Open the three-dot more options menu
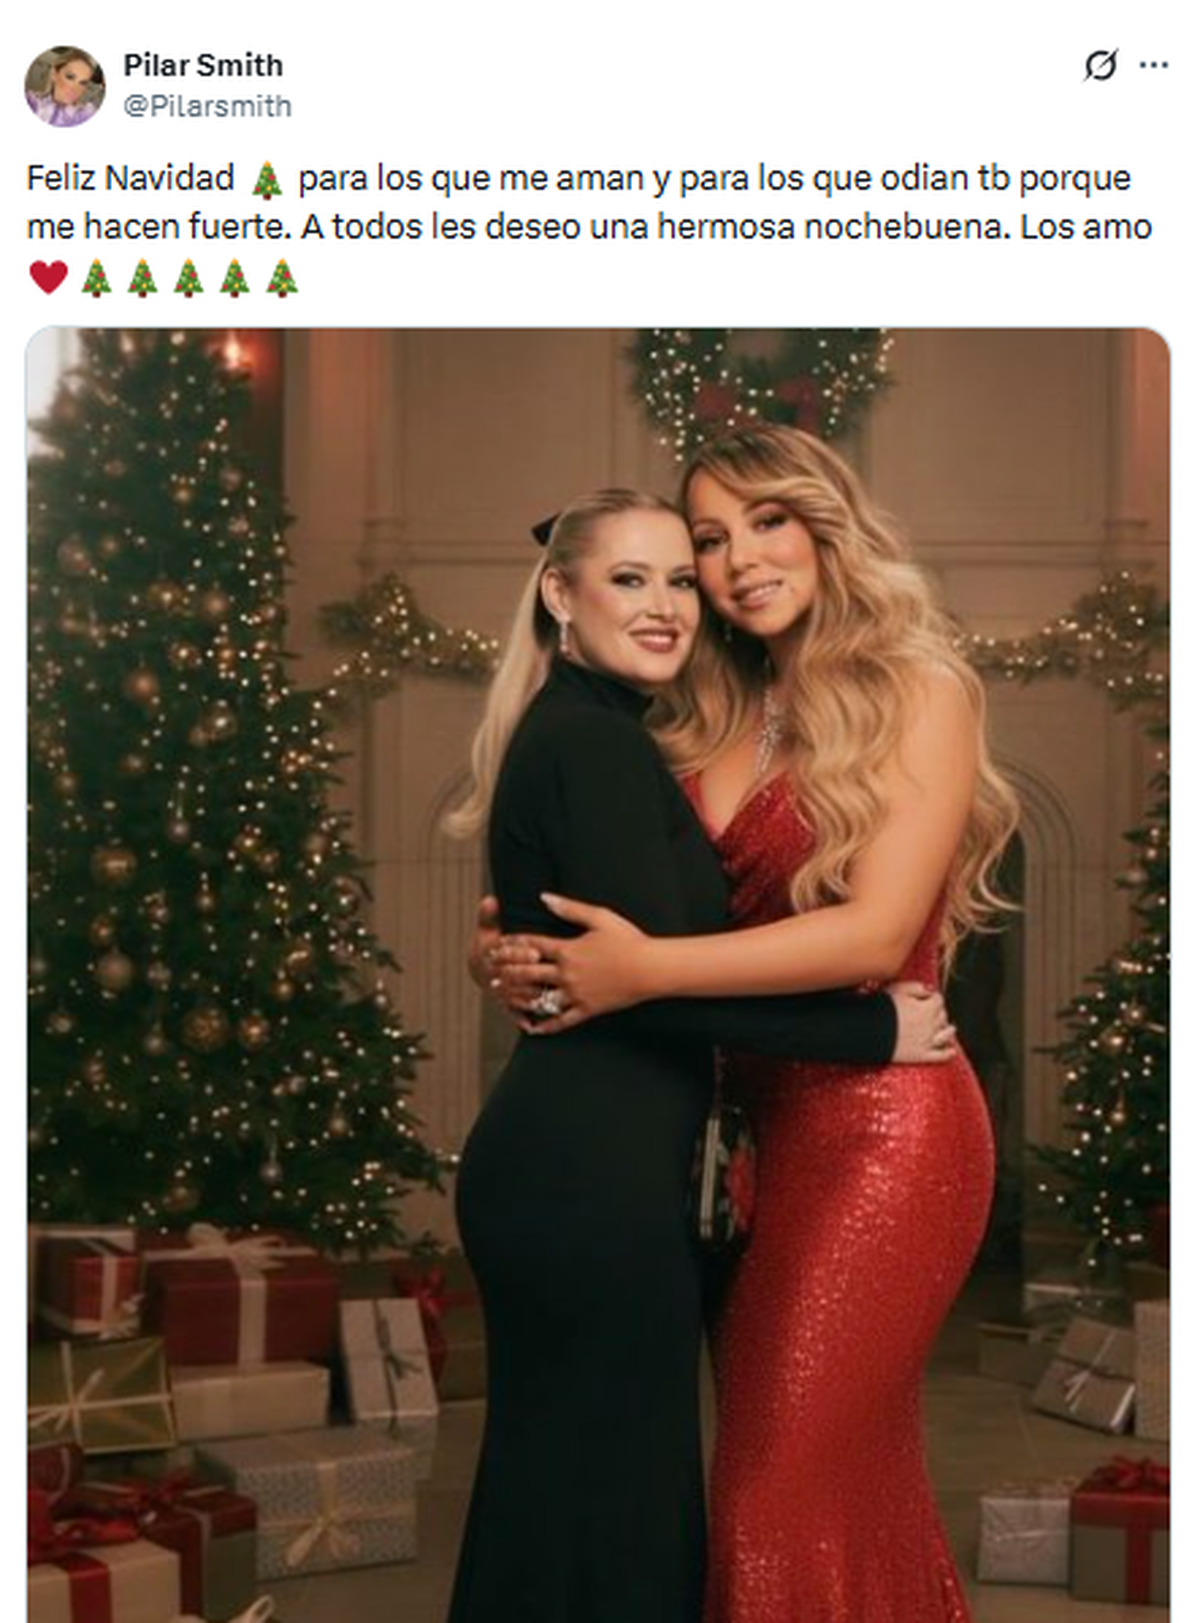Viewport: 1200px width, 1623px height. click(1153, 66)
